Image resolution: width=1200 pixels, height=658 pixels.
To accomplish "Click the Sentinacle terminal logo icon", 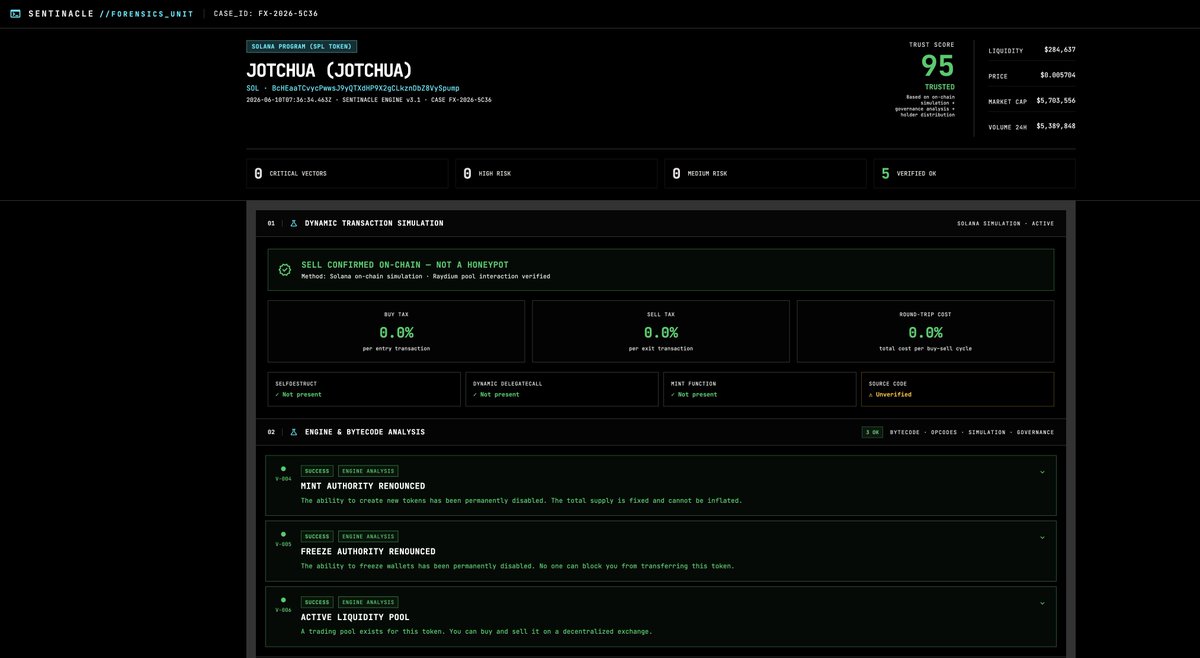I will click(x=15, y=14).
